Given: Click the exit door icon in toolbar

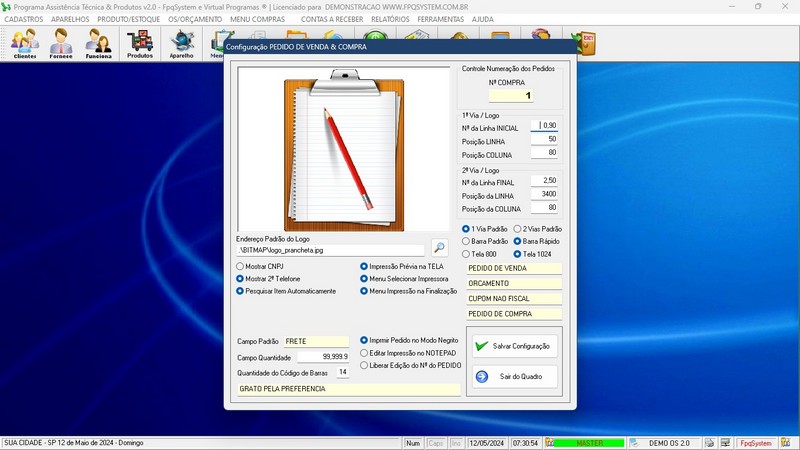Looking at the screenshot, I should 584,44.
